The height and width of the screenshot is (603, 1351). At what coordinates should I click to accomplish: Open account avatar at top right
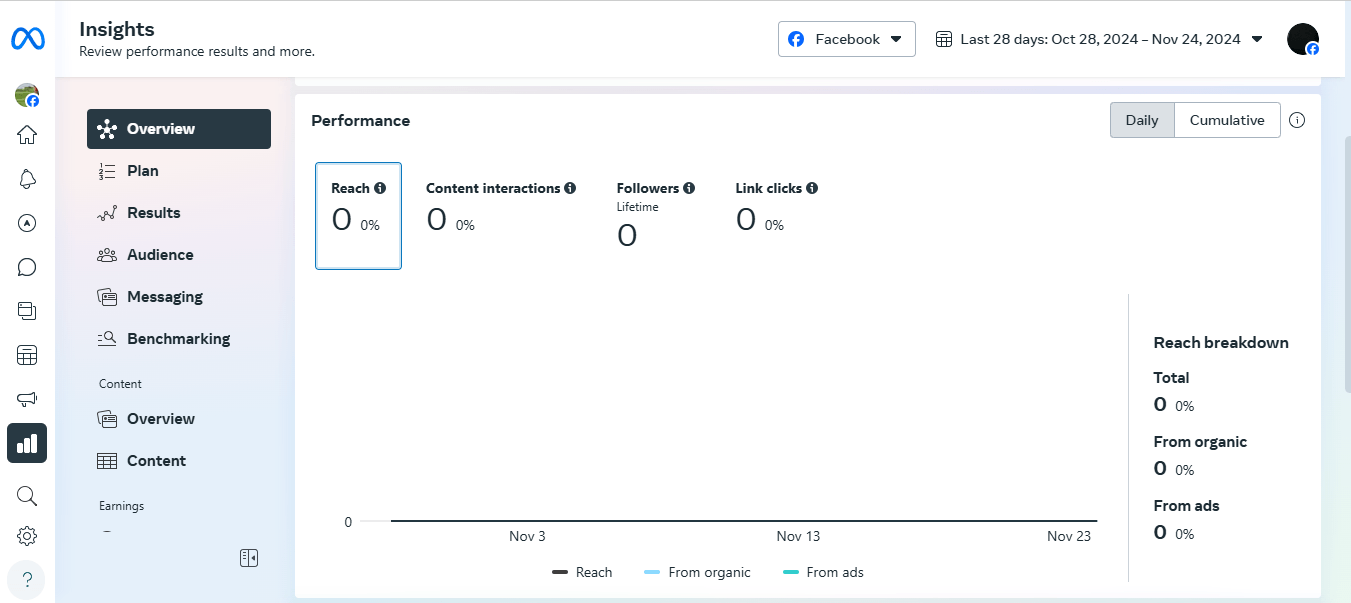(x=1303, y=39)
